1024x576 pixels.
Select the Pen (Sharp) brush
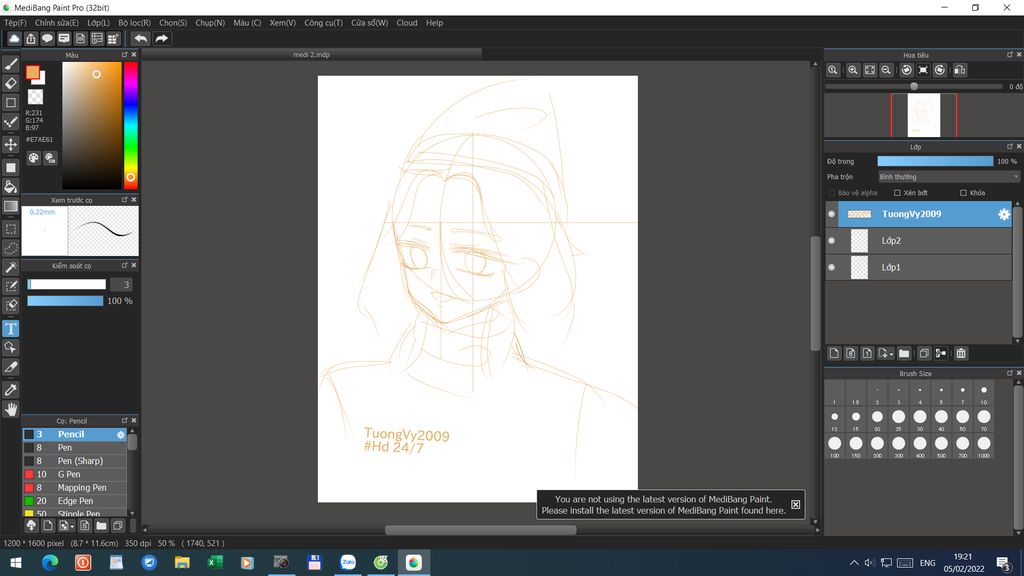coord(74,461)
